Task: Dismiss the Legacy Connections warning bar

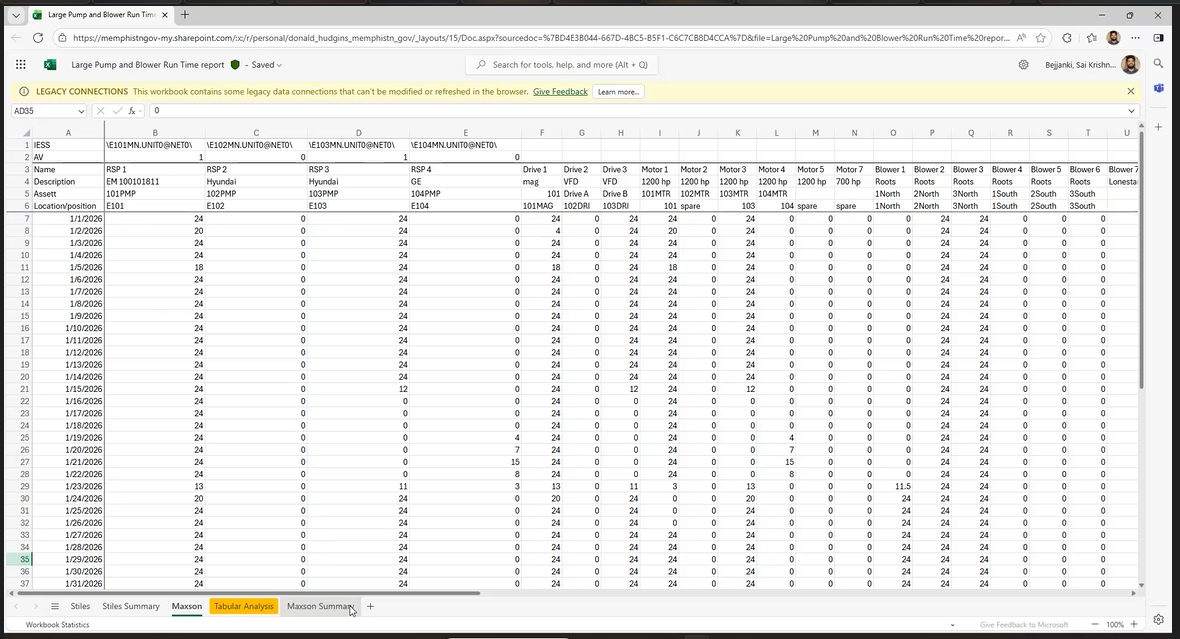Action: (x=1131, y=91)
